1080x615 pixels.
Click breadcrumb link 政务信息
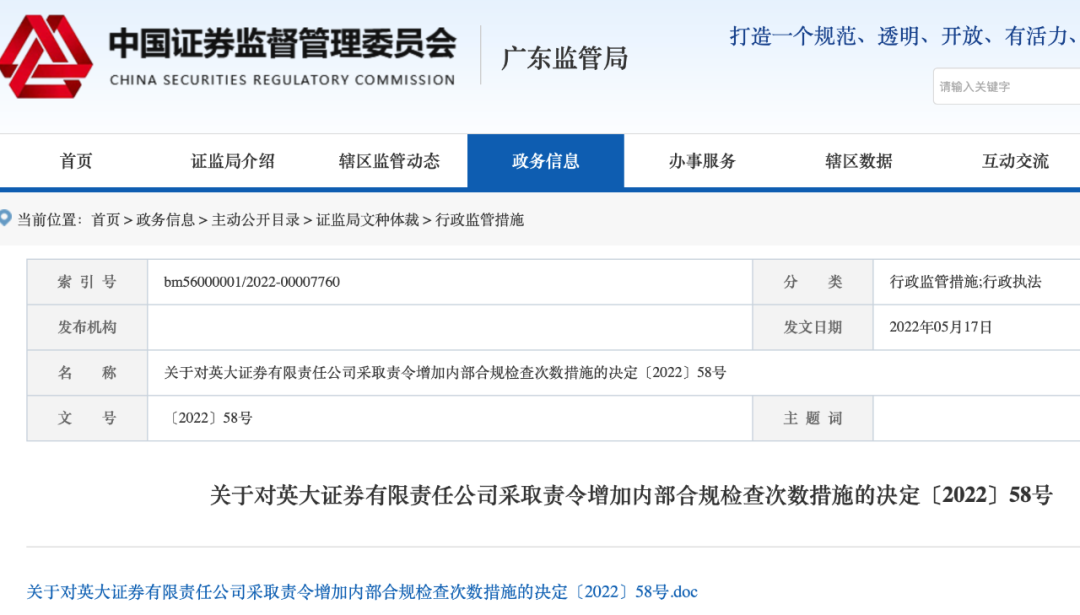(x=165, y=220)
